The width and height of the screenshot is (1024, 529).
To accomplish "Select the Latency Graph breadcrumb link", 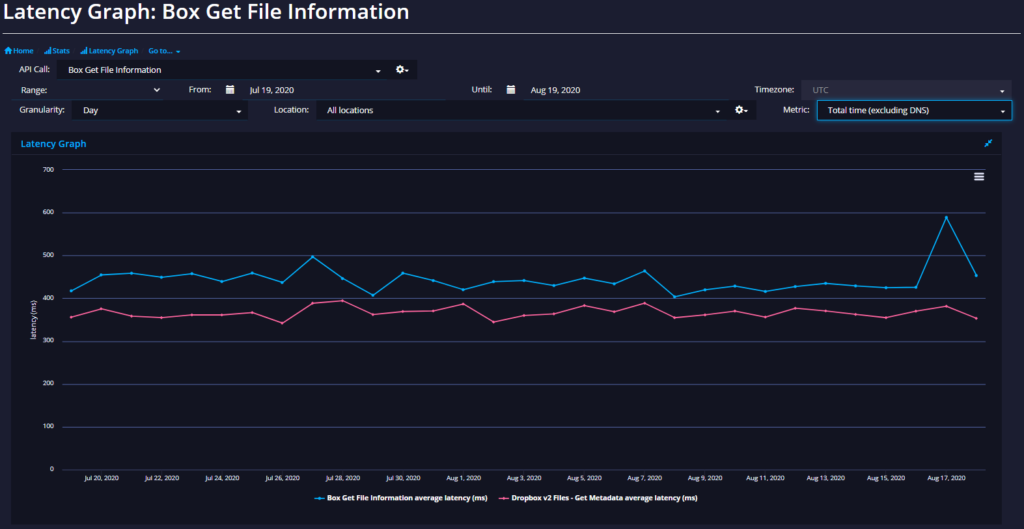I will pyautogui.click(x=109, y=50).
